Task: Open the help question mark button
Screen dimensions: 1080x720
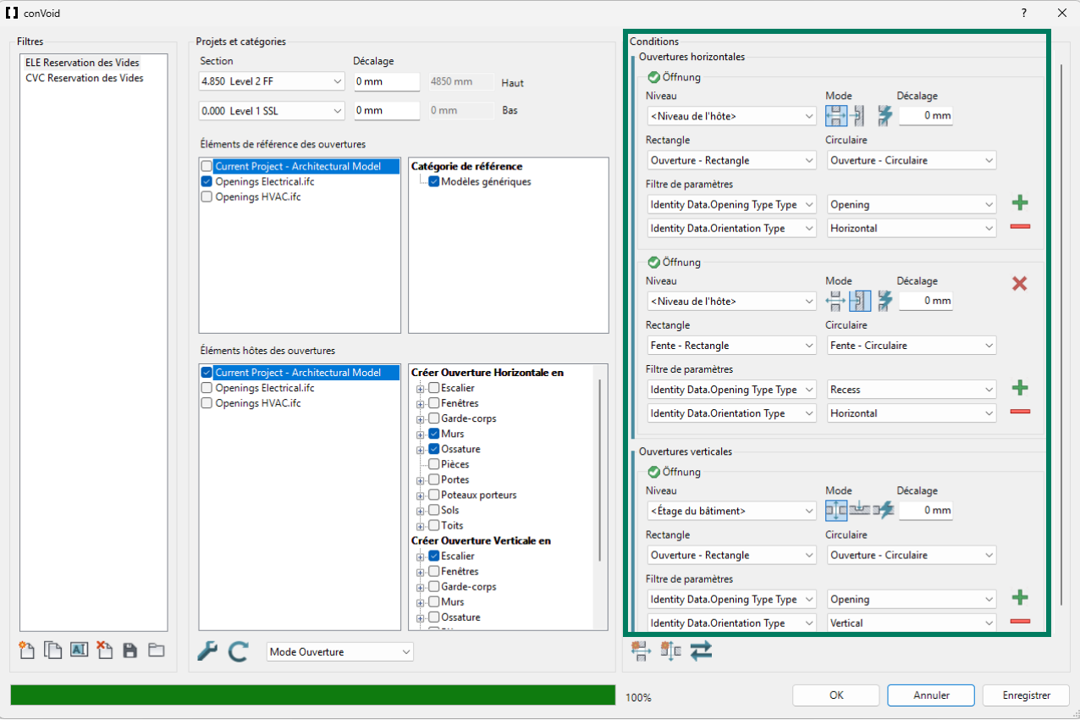Action: [x=1024, y=13]
